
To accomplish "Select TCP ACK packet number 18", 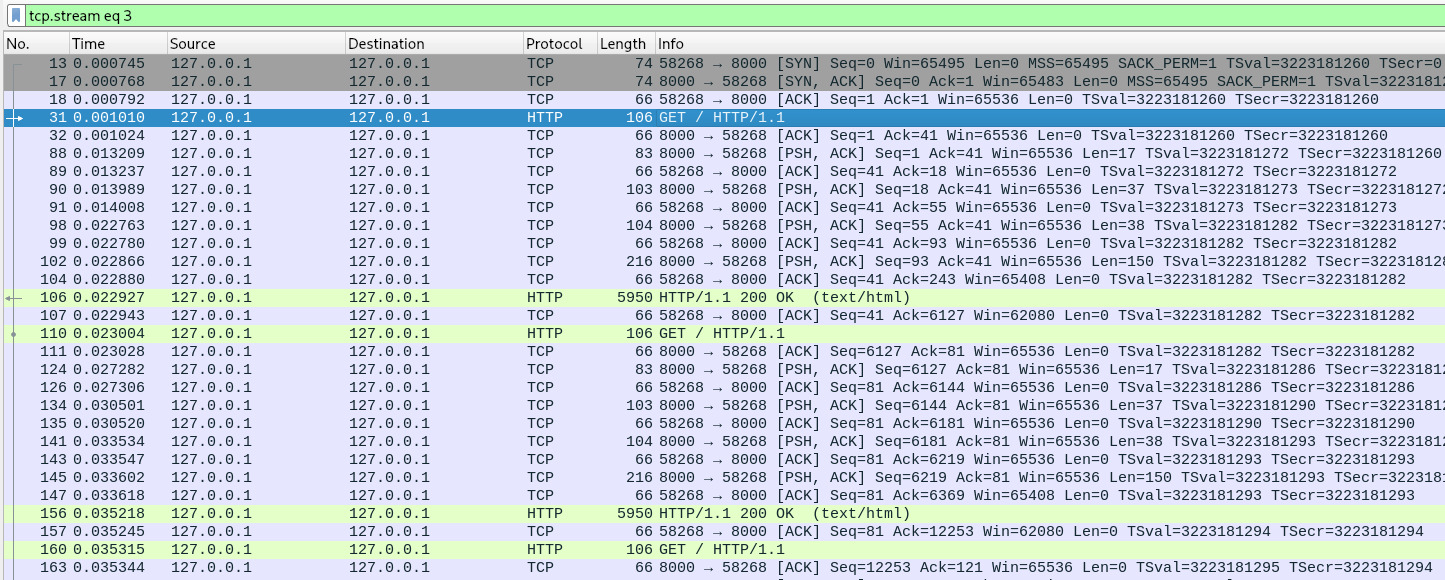I will point(400,99).
